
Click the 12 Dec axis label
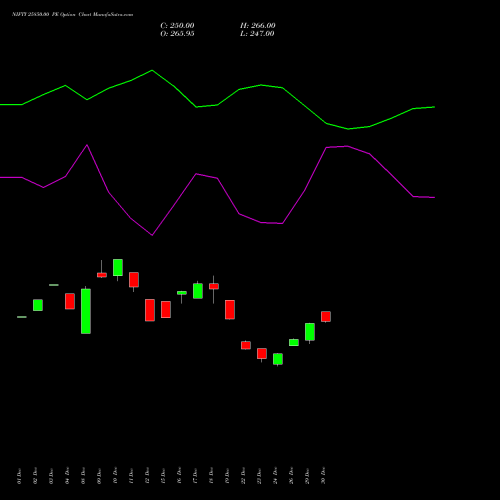point(147,476)
